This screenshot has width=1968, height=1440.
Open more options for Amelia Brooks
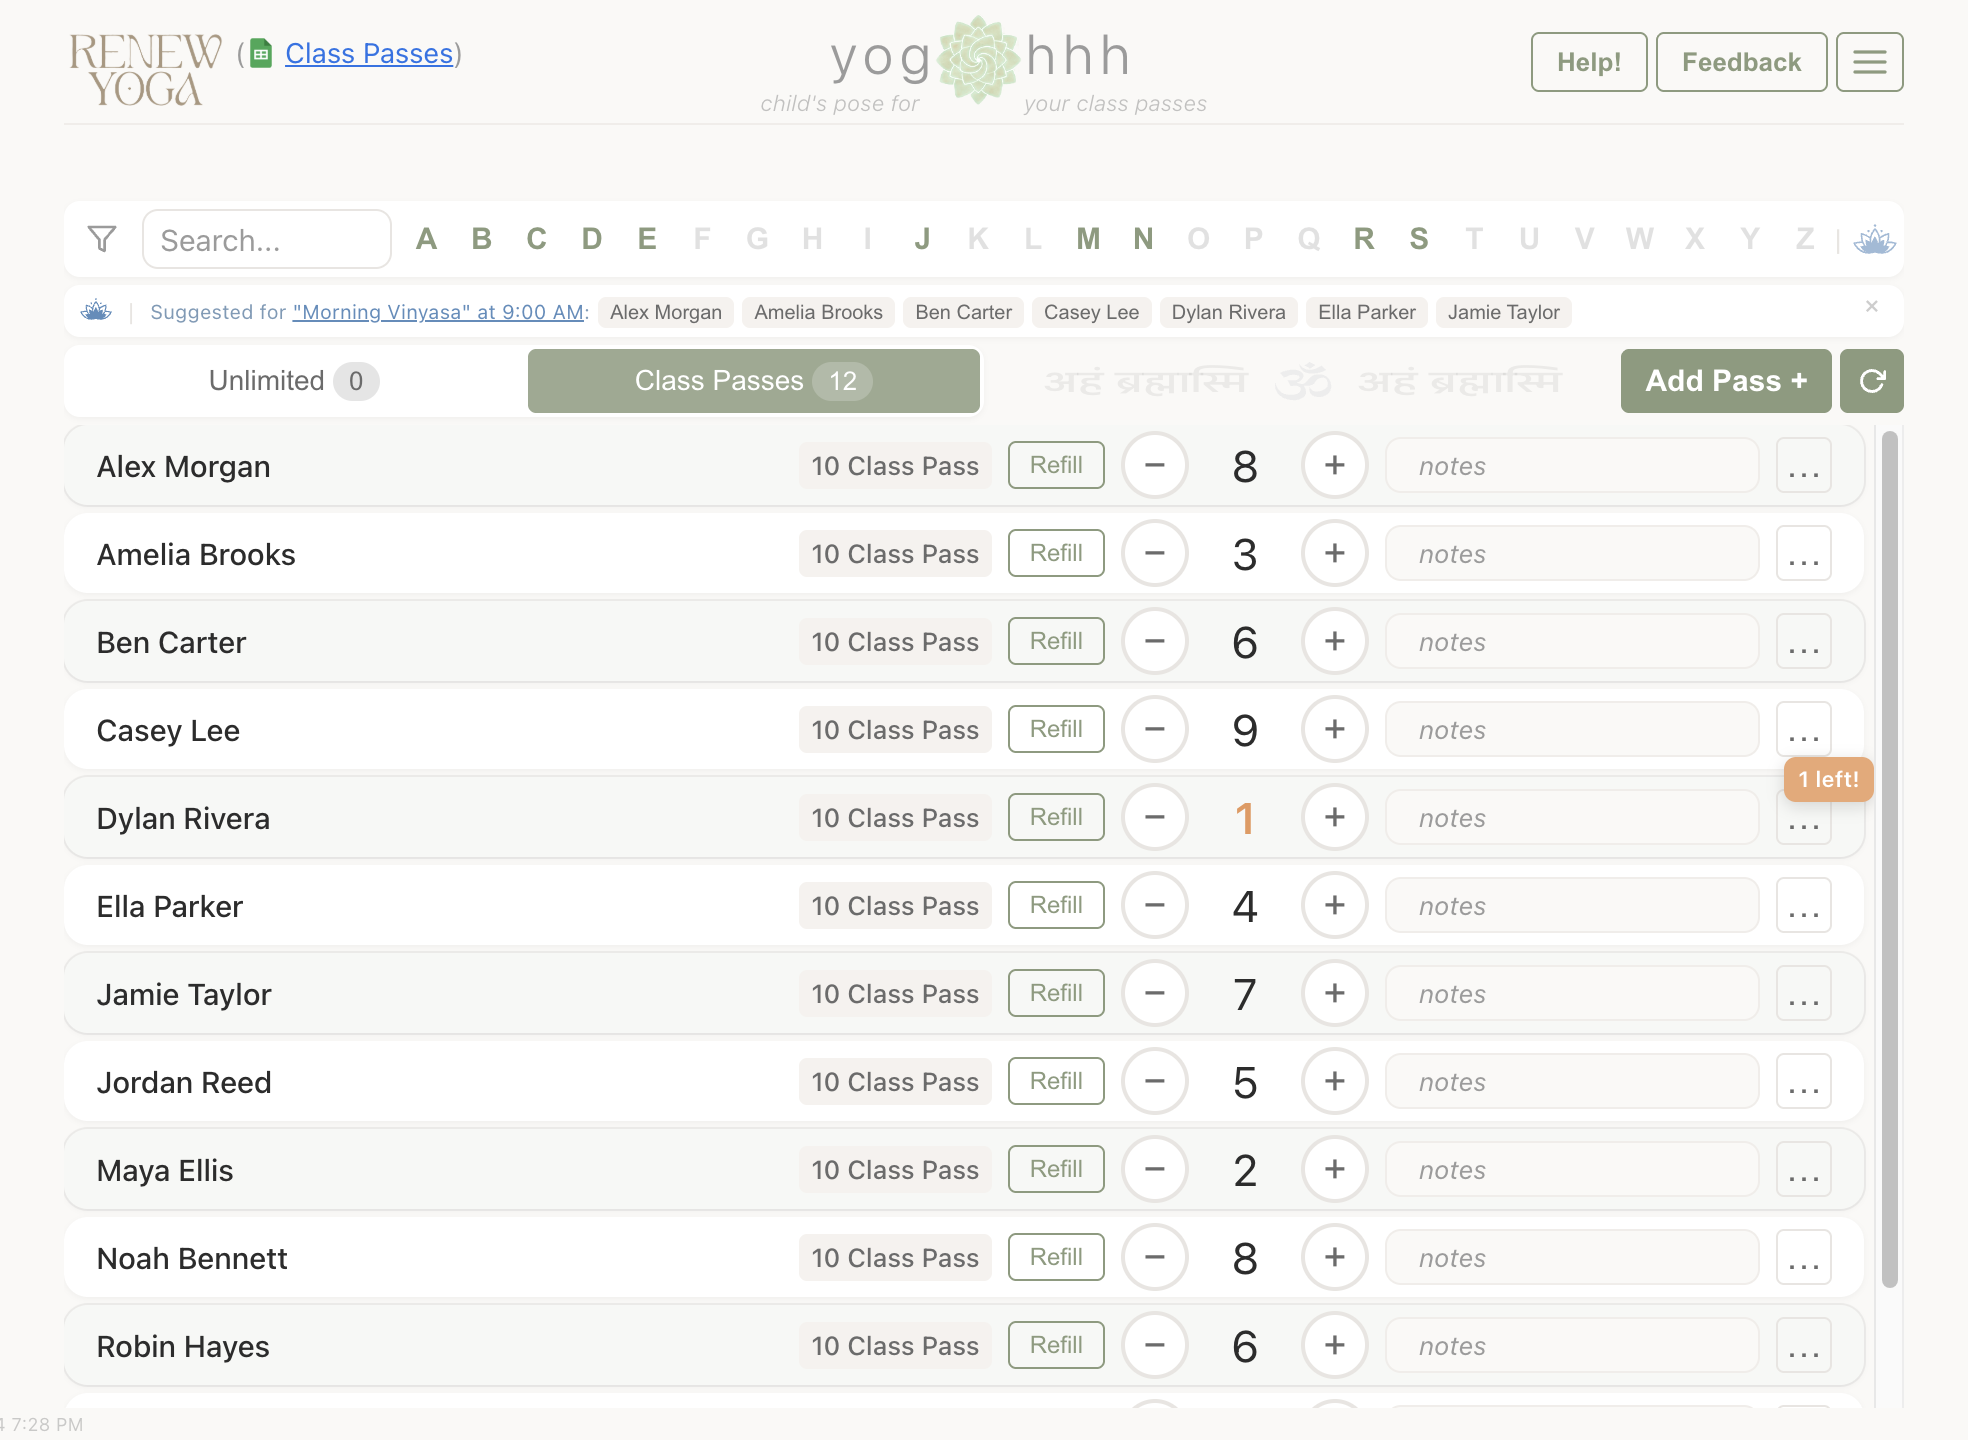[x=1804, y=554]
